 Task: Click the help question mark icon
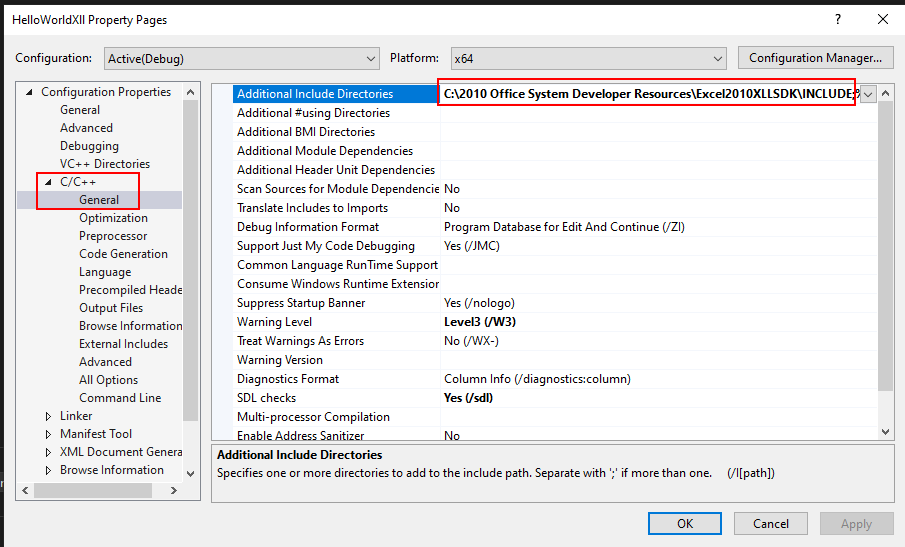pos(837,19)
